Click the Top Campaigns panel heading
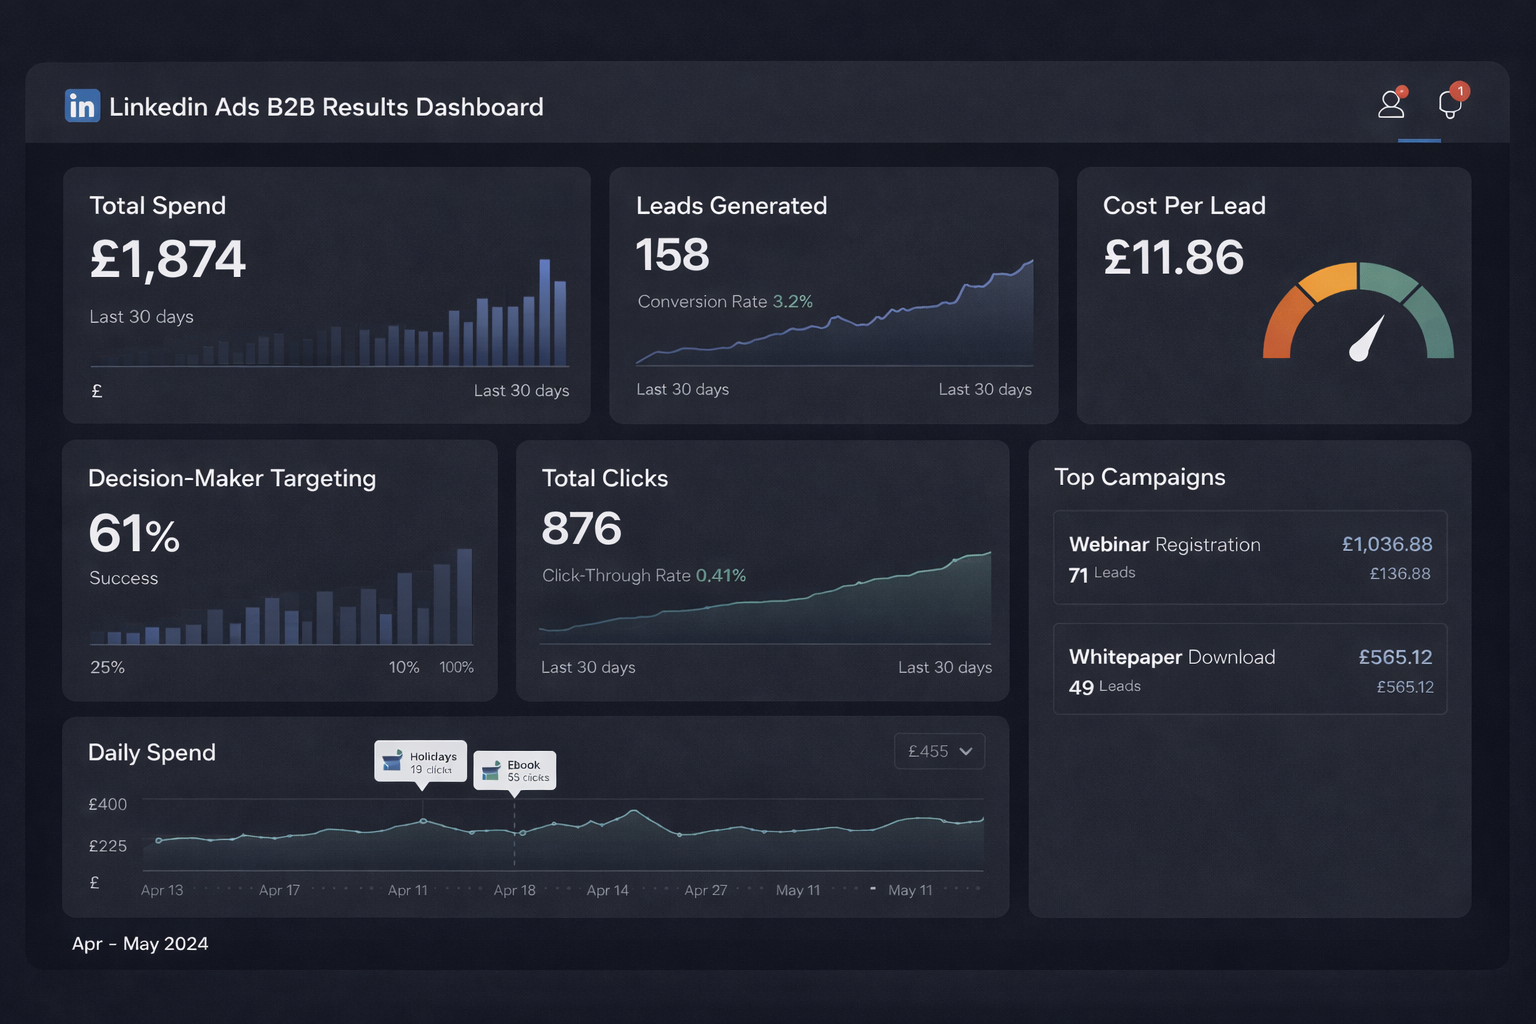The image size is (1536, 1024). (1140, 477)
